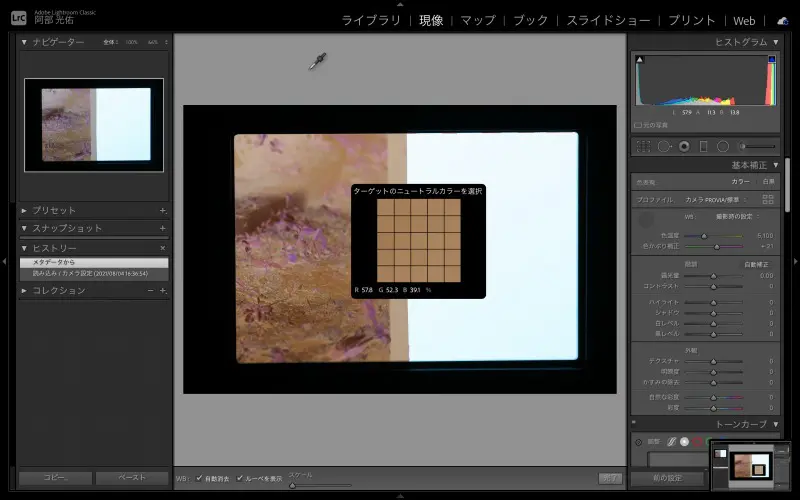Viewport: 800px width, 500px height.
Task: Click the 完了 button in toolbar
Action: 610,478
